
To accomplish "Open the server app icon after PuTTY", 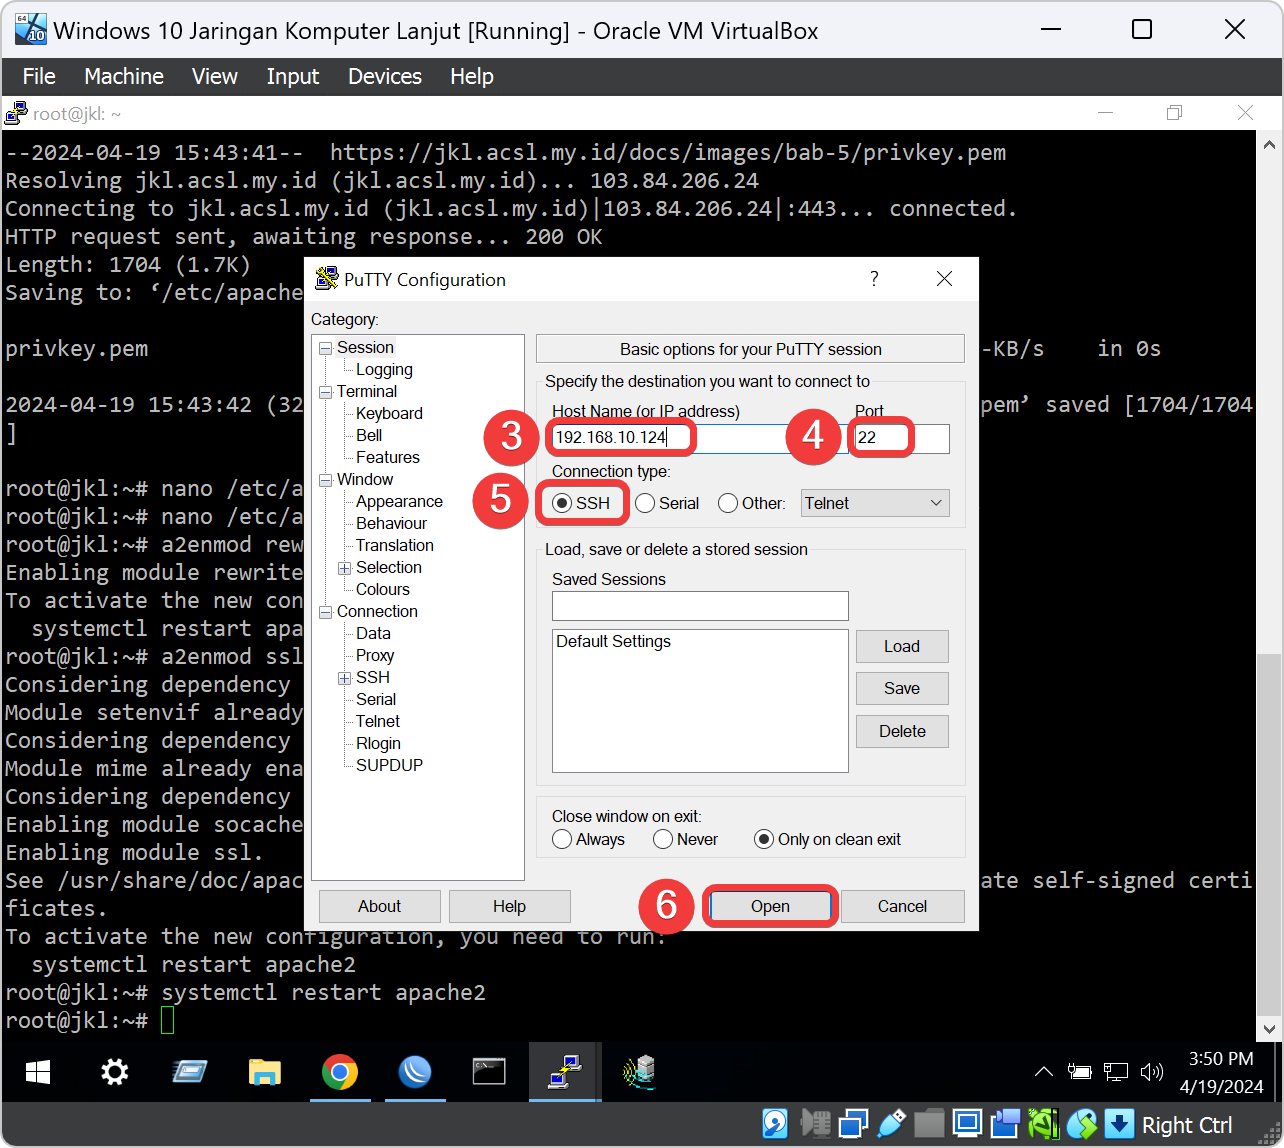I will [639, 1073].
